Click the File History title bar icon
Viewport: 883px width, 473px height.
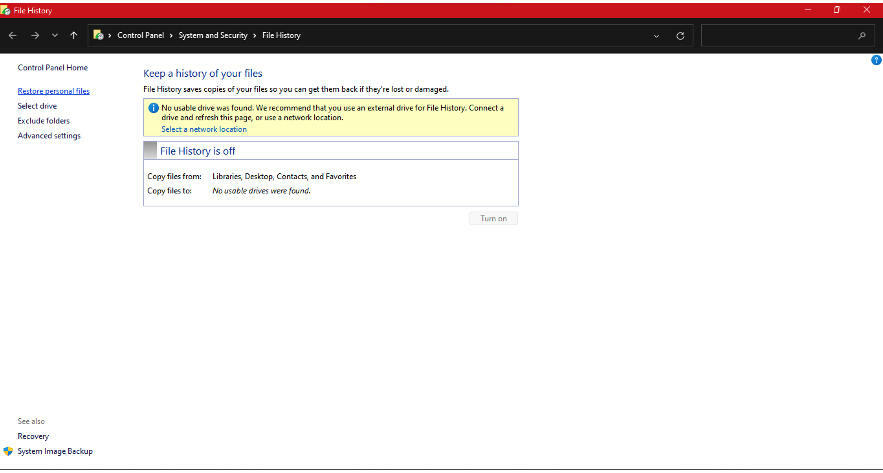click(6, 10)
